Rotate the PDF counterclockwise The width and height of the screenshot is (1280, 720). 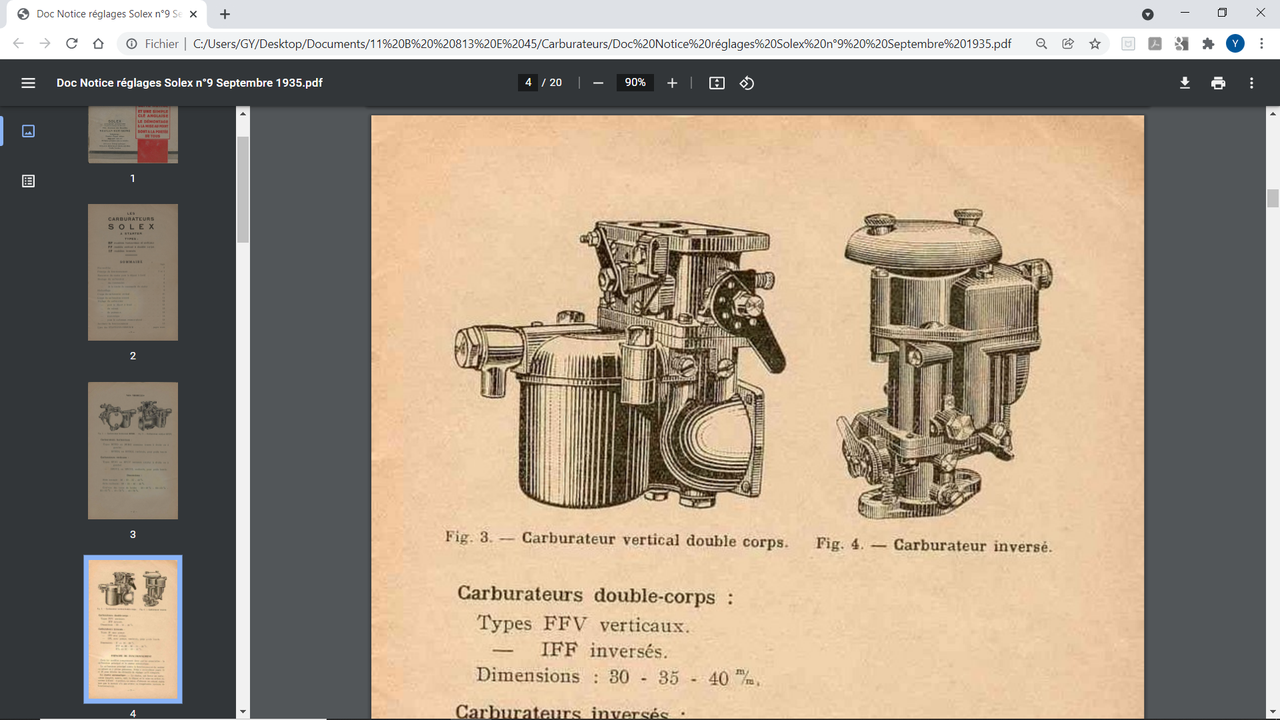(747, 83)
